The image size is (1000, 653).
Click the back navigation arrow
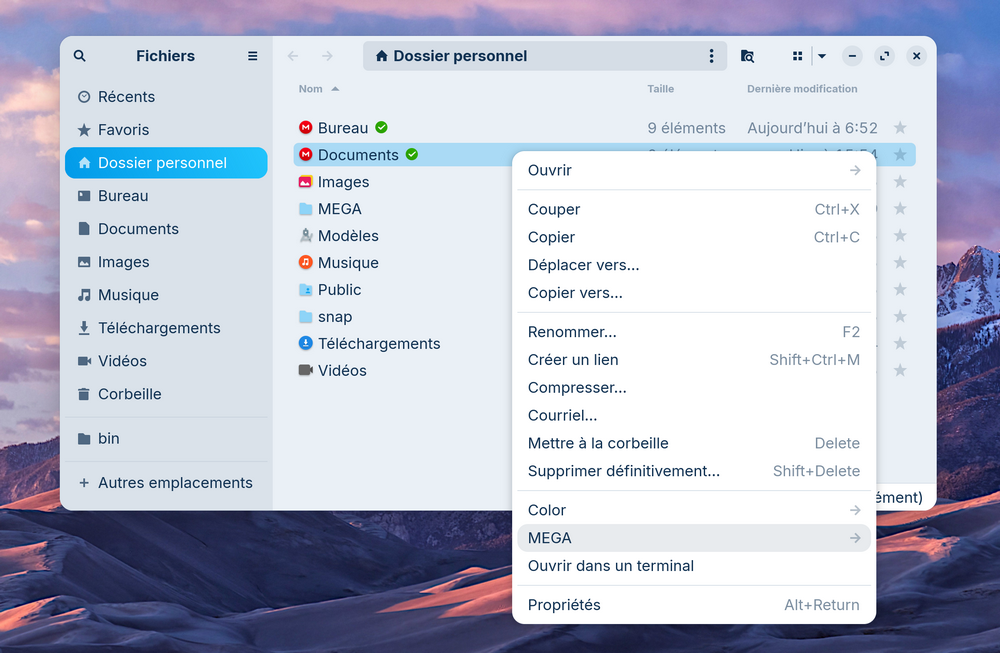293,56
